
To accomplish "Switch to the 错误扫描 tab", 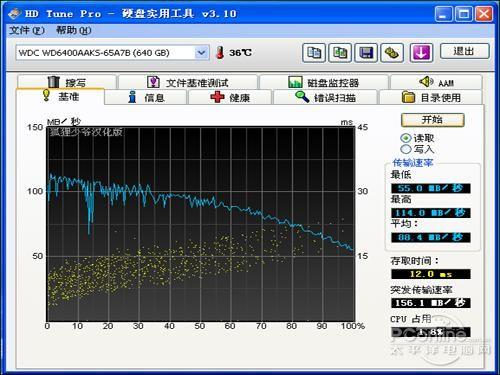I will click(325, 97).
